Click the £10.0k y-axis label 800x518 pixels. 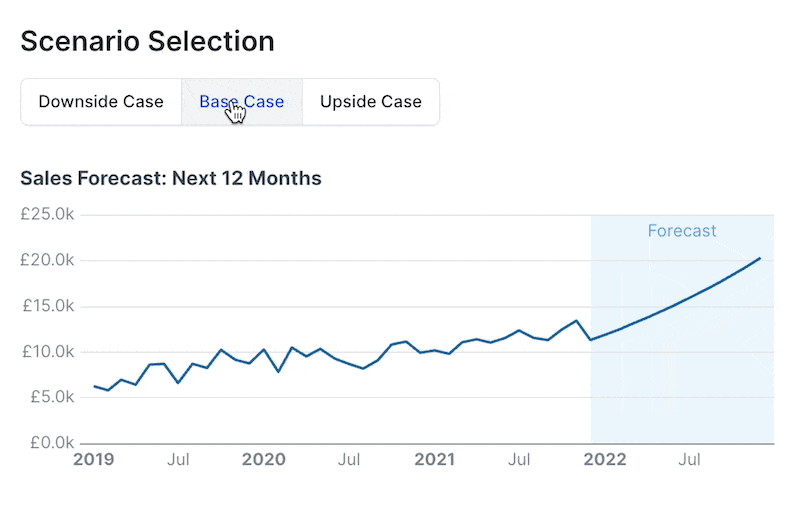pos(47,352)
